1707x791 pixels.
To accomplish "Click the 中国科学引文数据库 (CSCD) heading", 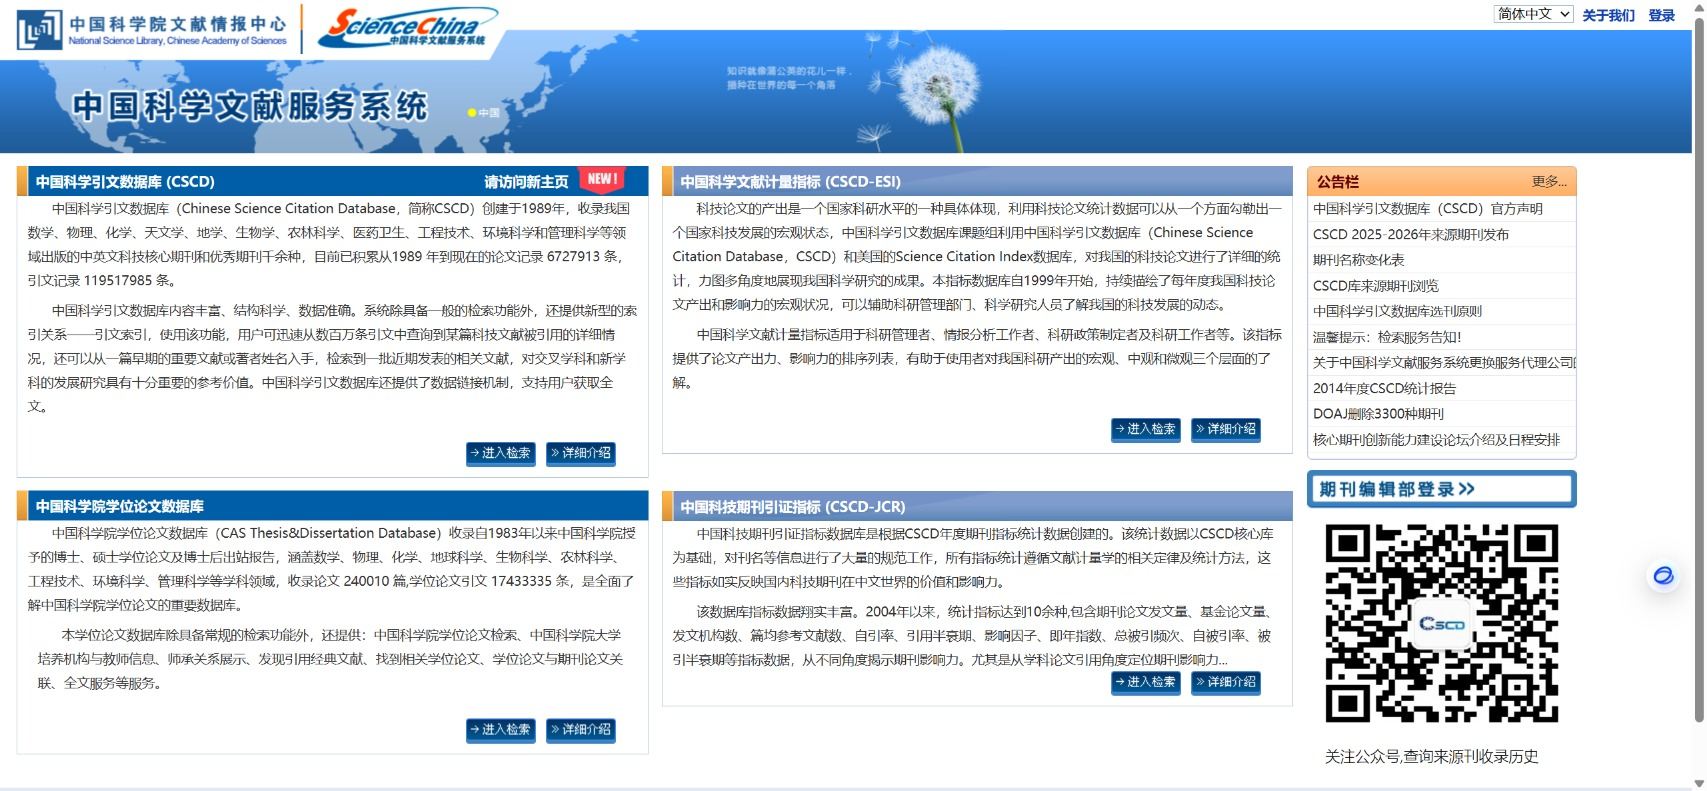I will click(125, 182).
